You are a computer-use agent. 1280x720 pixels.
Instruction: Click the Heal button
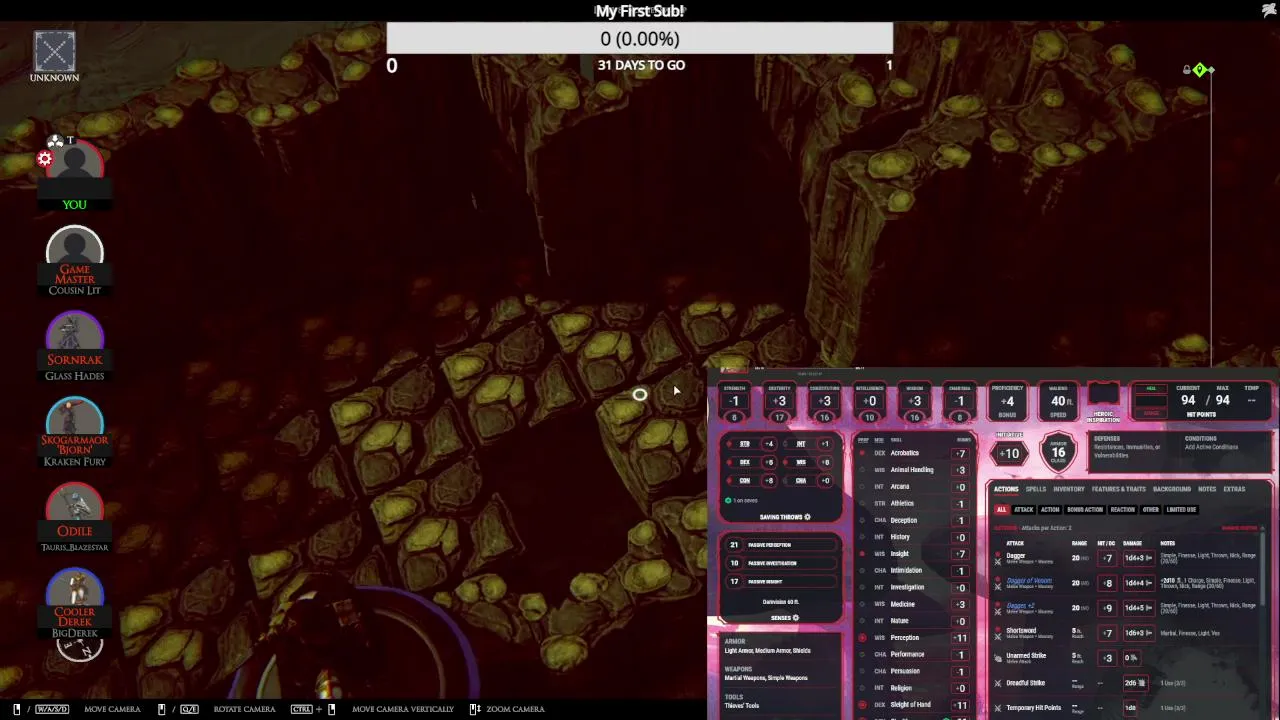pos(1151,388)
